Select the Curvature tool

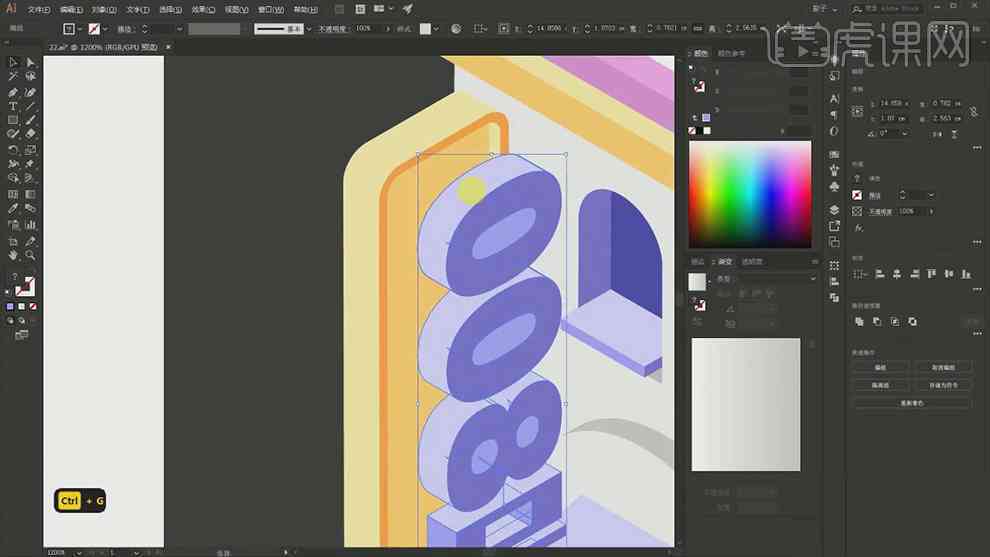point(30,92)
